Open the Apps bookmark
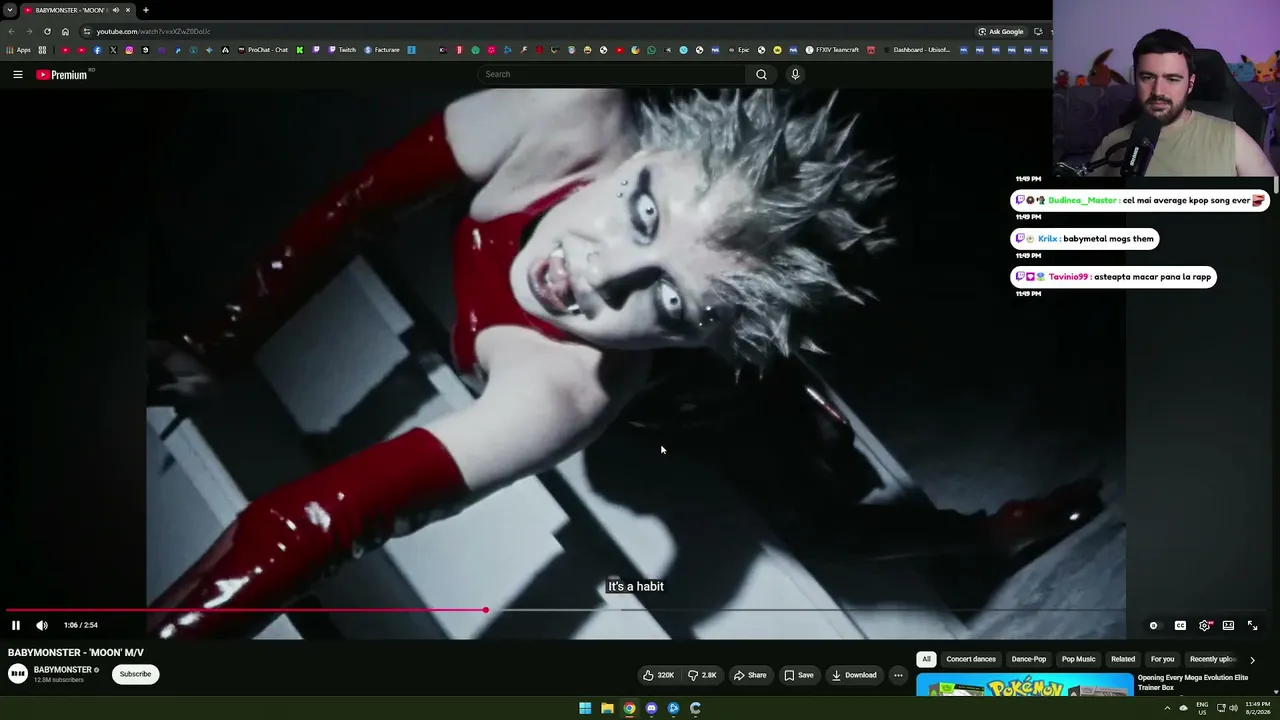 [x=19, y=50]
